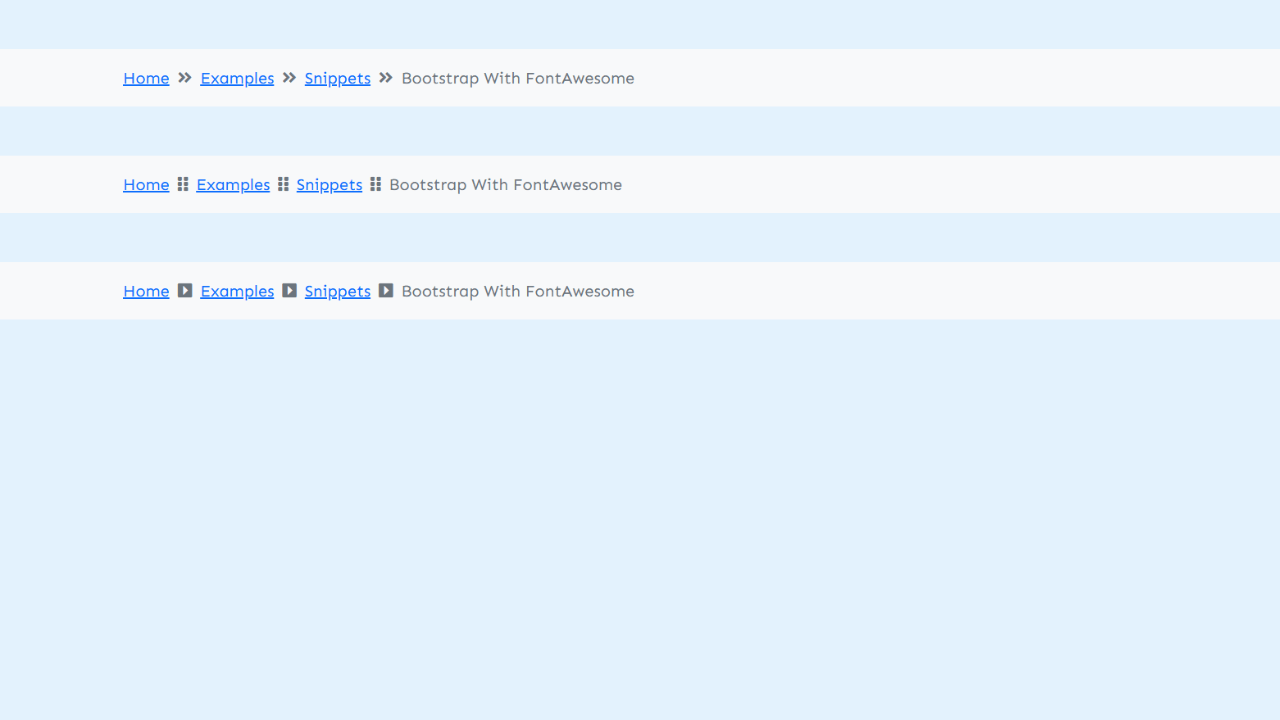The height and width of the screenshot is (720, 1280).
Task: Open Home in the play-icon breadcrumb
Action: click(146, 291)
